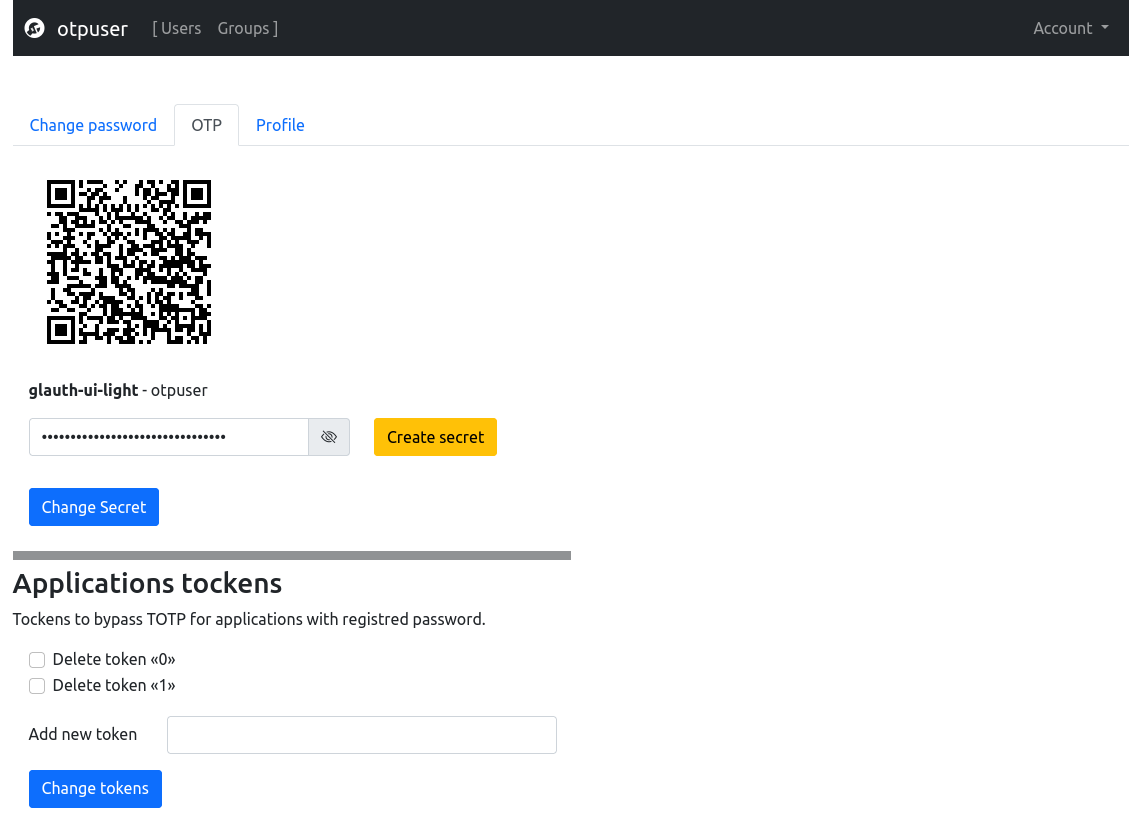1146x832 pixels.
Task: Click the OTP QR code image
Action: (129, 262)
